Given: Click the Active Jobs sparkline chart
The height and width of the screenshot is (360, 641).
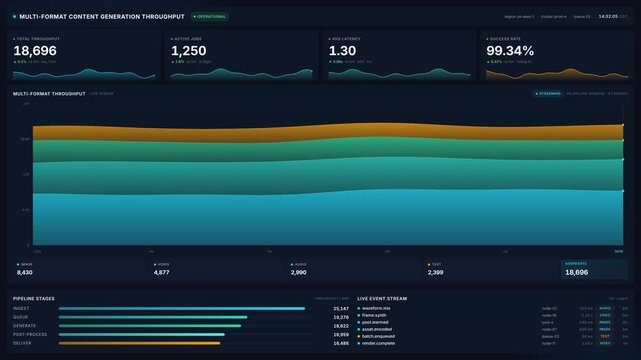Looking at the screenshot, I should point(242,74).
